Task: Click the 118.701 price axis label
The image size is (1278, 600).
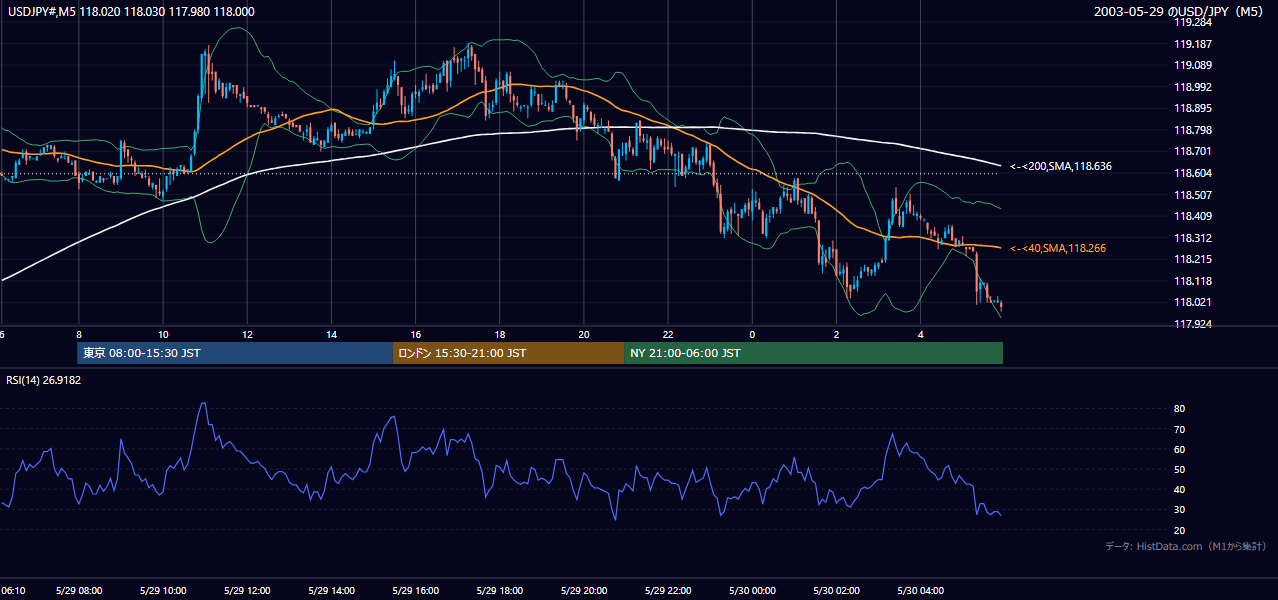Action: click(1193, 152)
